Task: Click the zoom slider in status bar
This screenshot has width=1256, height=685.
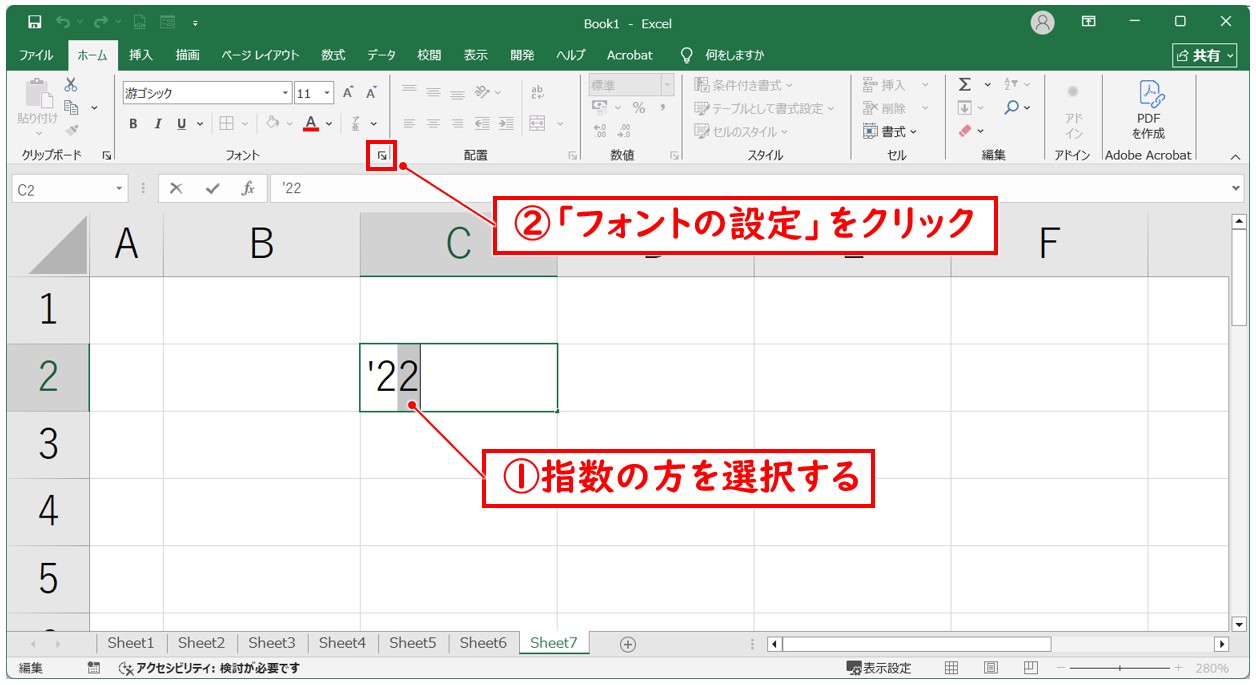Action: click(1120, 668)
